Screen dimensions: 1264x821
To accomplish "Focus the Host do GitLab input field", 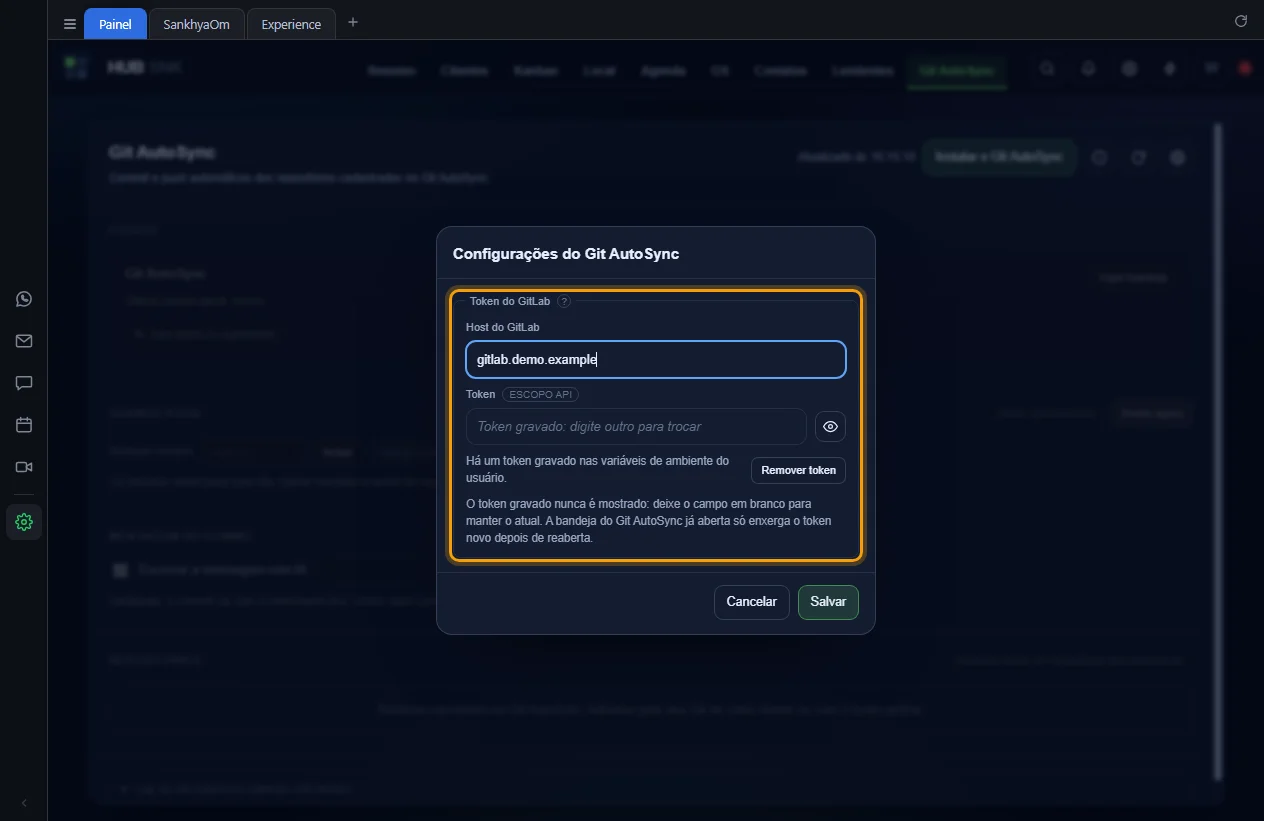I will tap(656, 360).
